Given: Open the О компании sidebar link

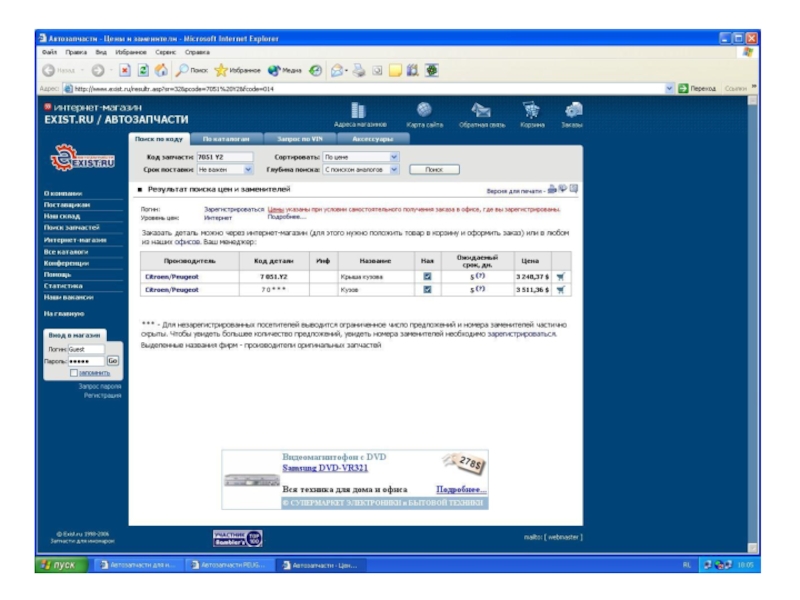Looking at the screenshot, I should click(x=63, y=193).
